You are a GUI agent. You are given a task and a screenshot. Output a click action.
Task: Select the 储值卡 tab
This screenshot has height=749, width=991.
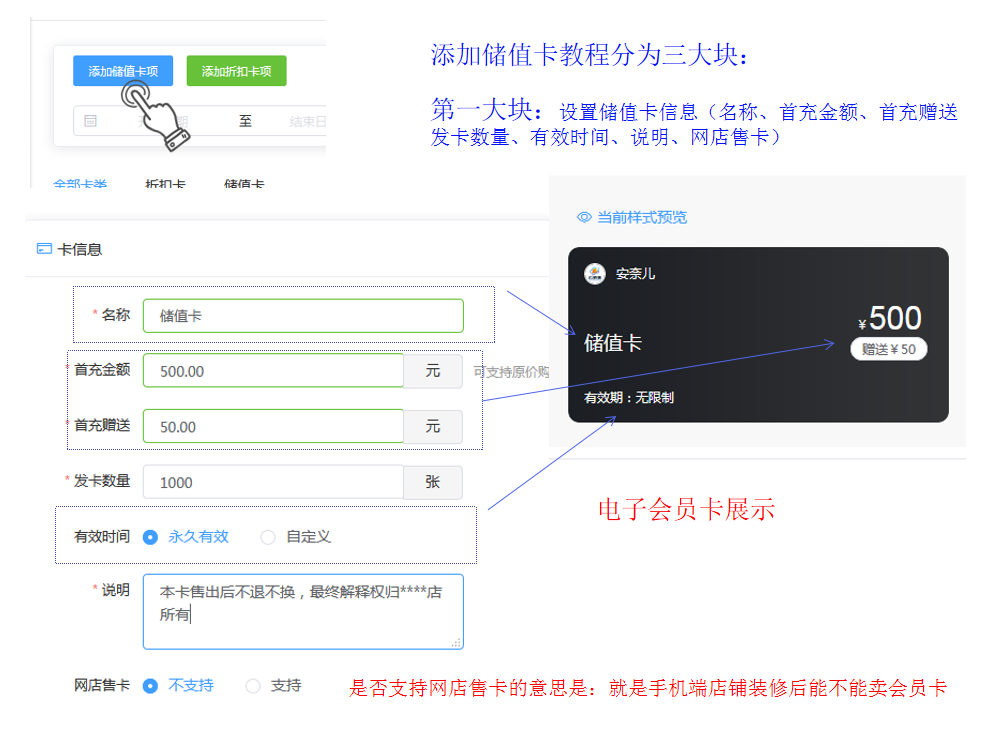click(x=244, y=183)
